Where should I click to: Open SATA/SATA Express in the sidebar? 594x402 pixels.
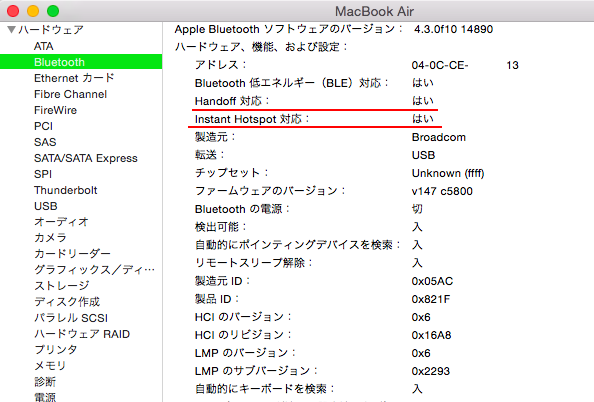click(86, 158)
